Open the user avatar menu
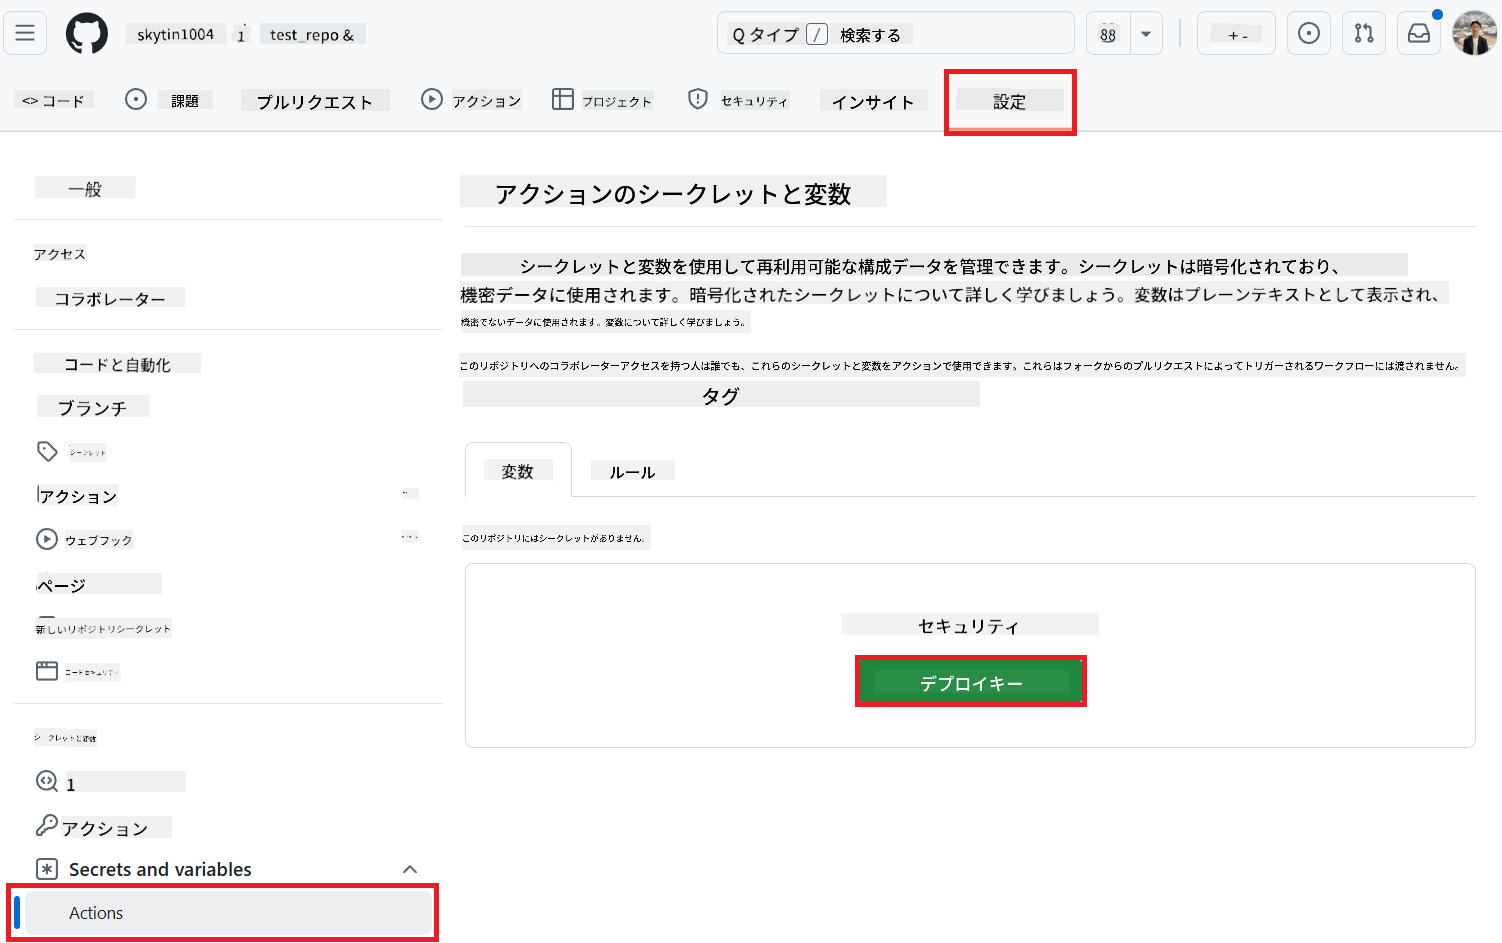Screen dimensions: 1502x943 1475,34
